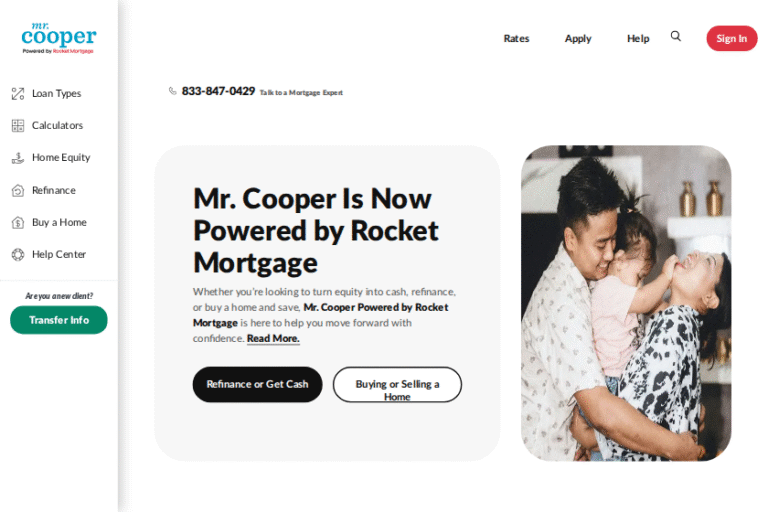Select the Home Equity hand icon
The image size is (768, 512).
pyautogui.click(x=18, y=158)
